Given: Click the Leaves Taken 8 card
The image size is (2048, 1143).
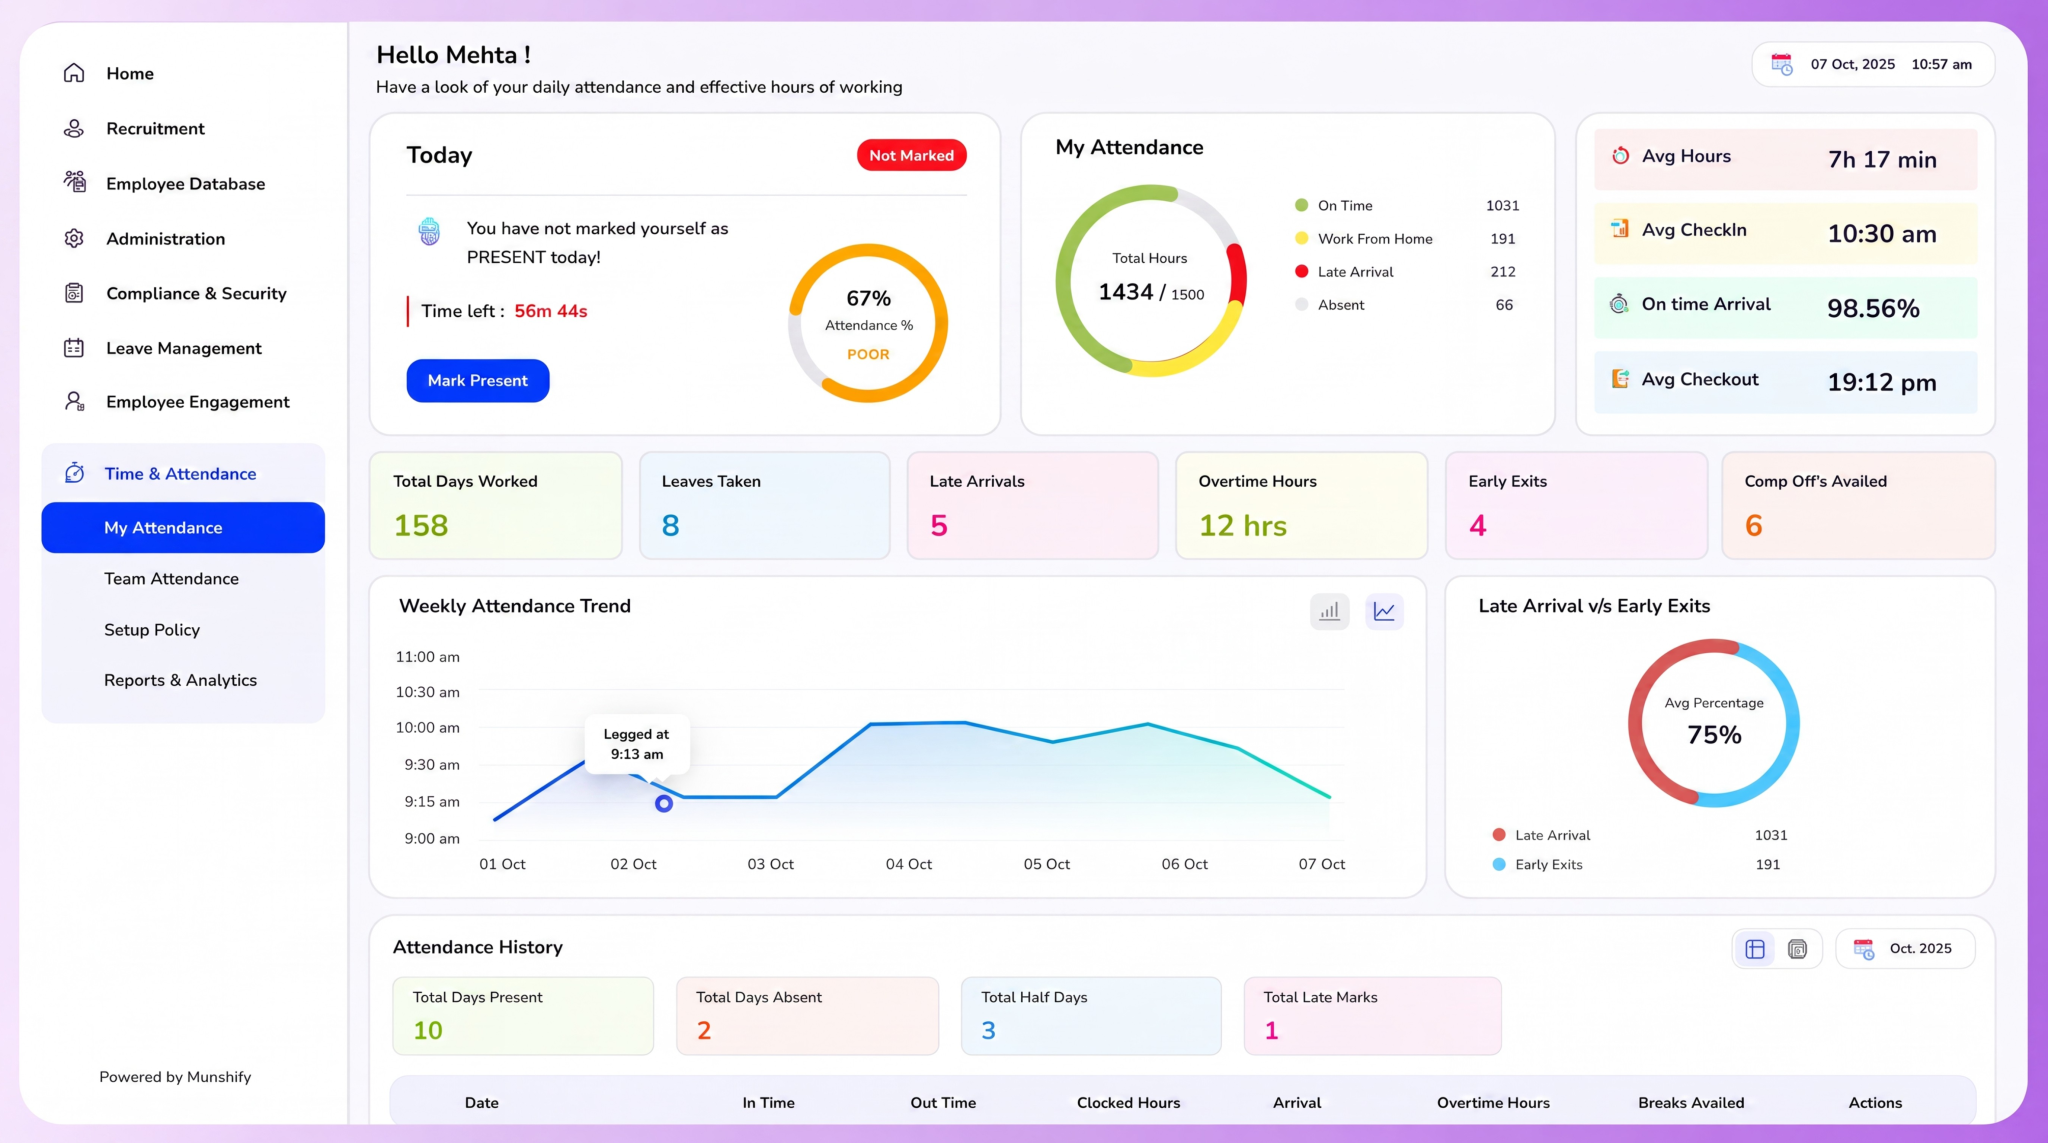Looking at the screenshot, I should pos(765,505).
